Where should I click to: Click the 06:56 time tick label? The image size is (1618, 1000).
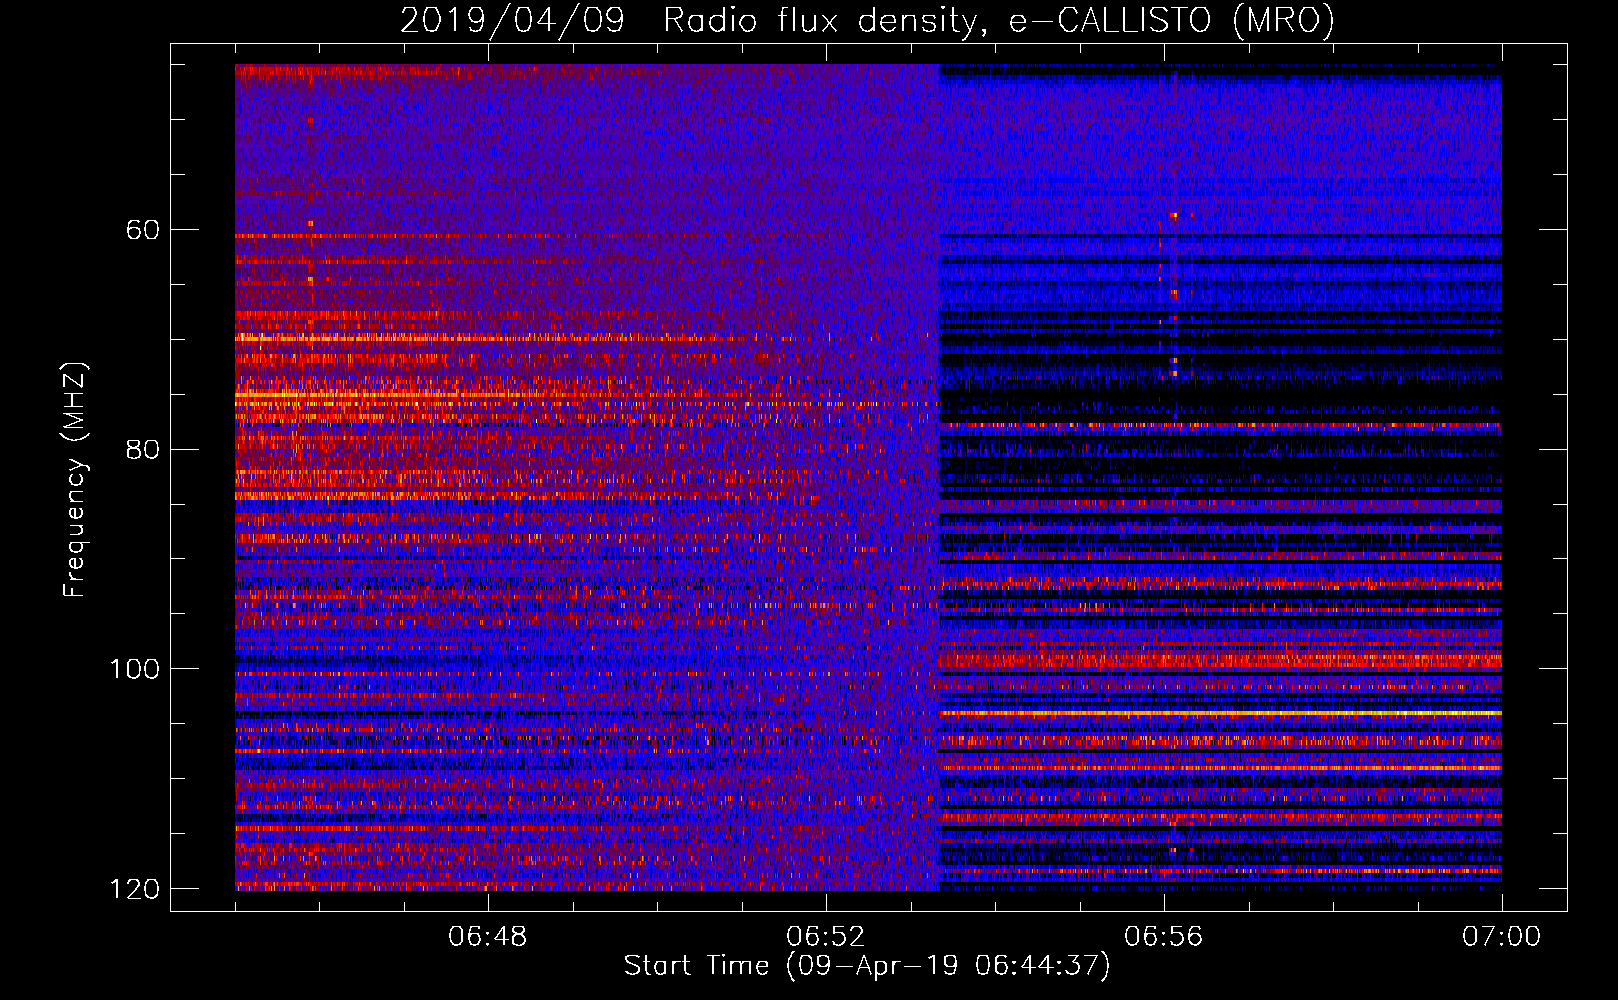[1164, 937]
